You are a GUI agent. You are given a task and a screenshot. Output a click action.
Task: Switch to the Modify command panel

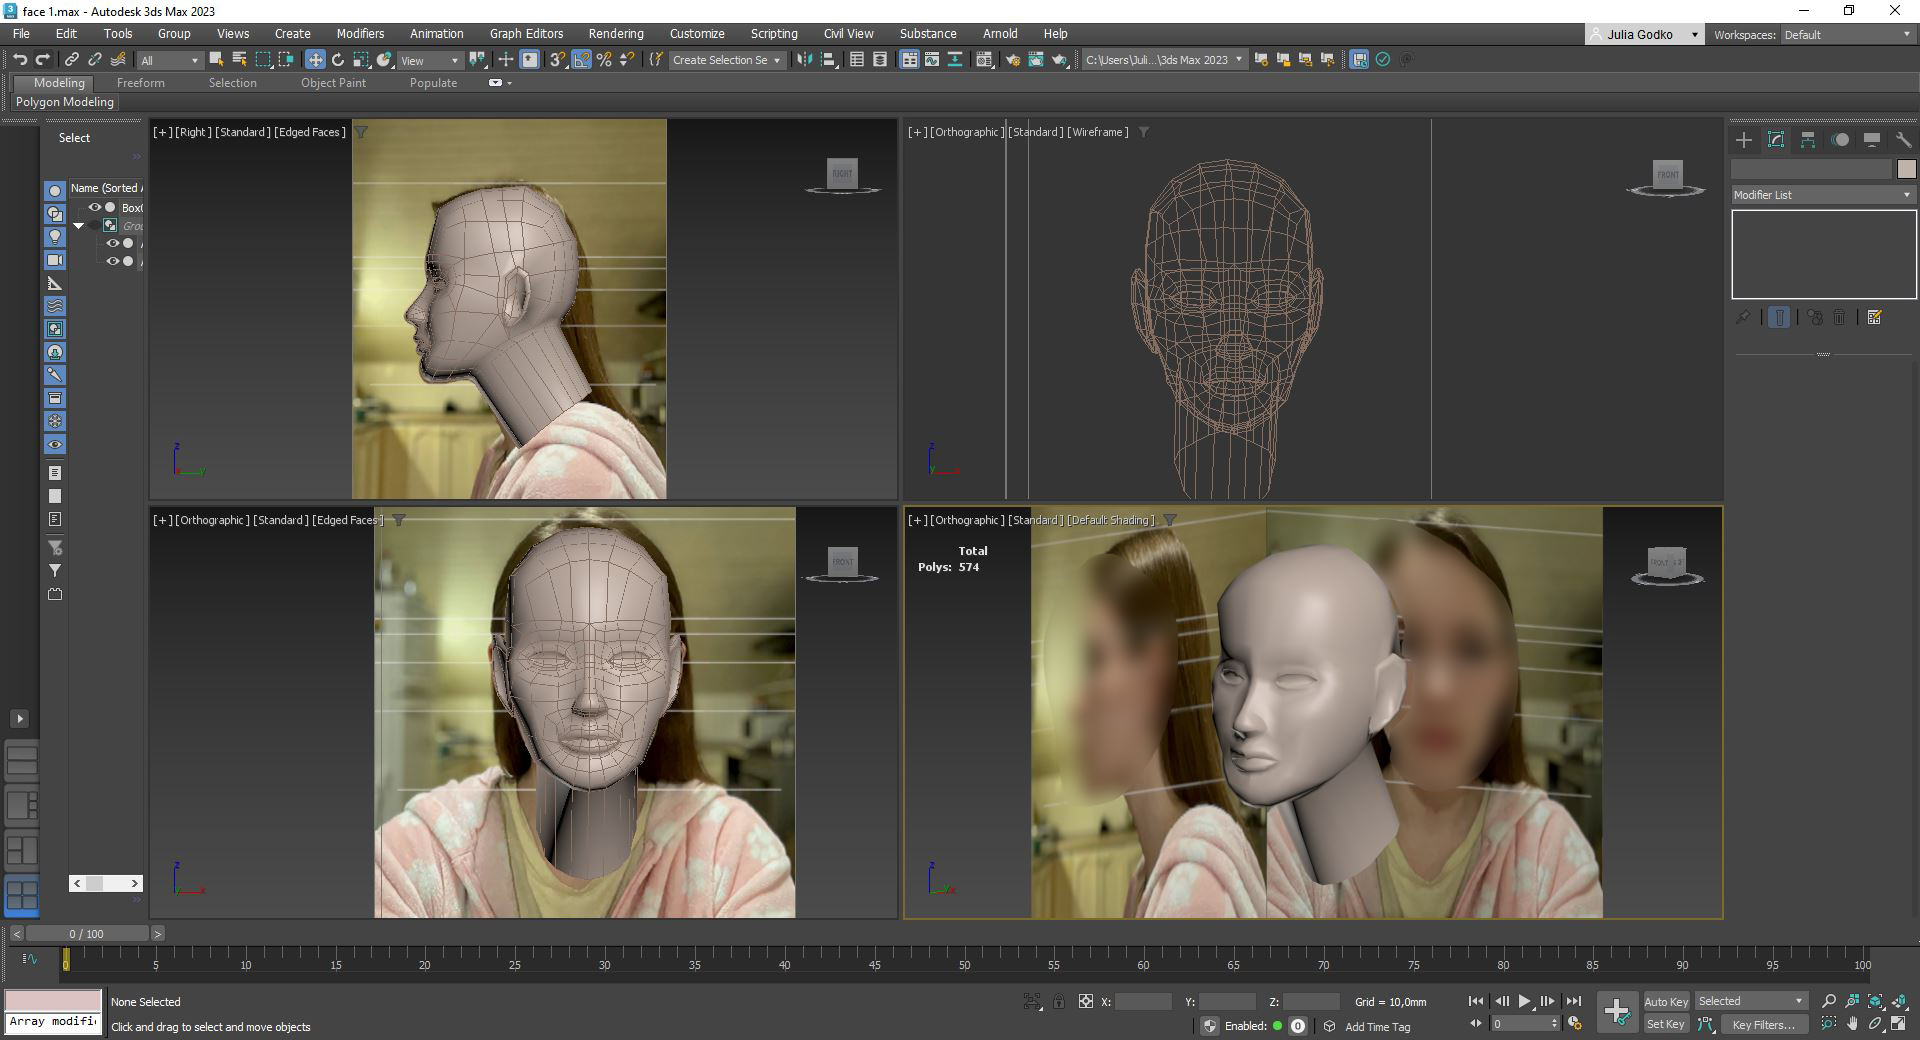(x=1776, y=140)
